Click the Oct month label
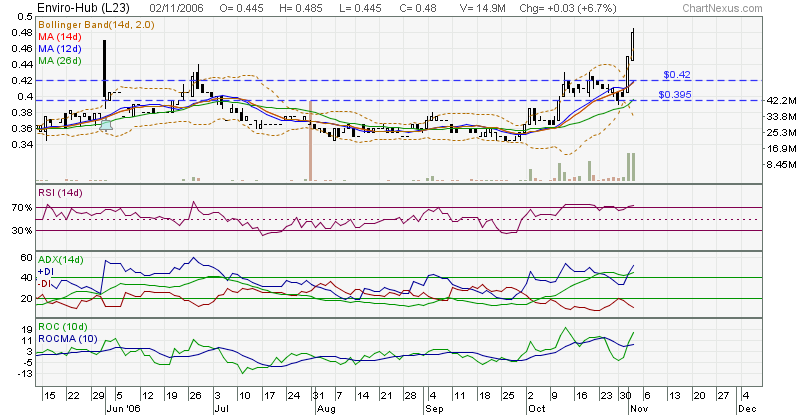The height and width of the screenshot is (415, 800). [537, 409]
